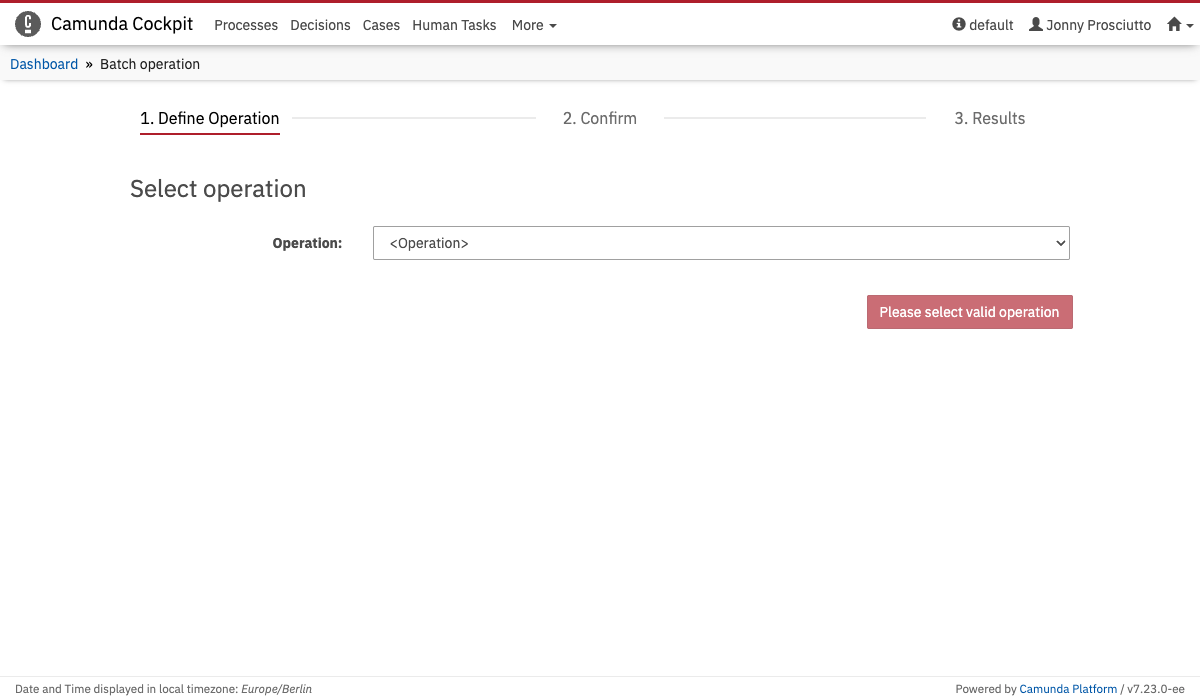The image size is (1200, 700).
Task: Select the Confirm step
Action: coord(599,118)
